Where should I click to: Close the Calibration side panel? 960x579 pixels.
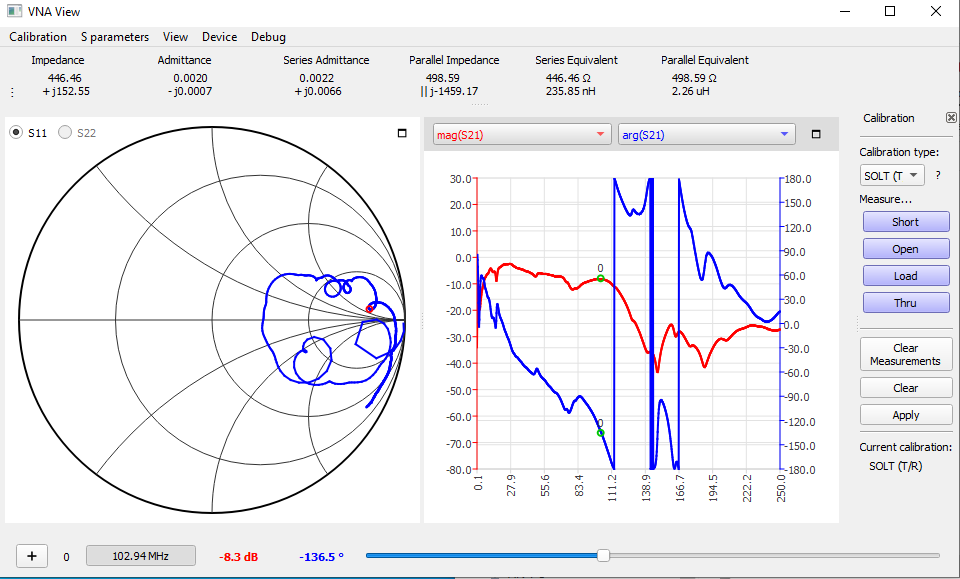951,118
